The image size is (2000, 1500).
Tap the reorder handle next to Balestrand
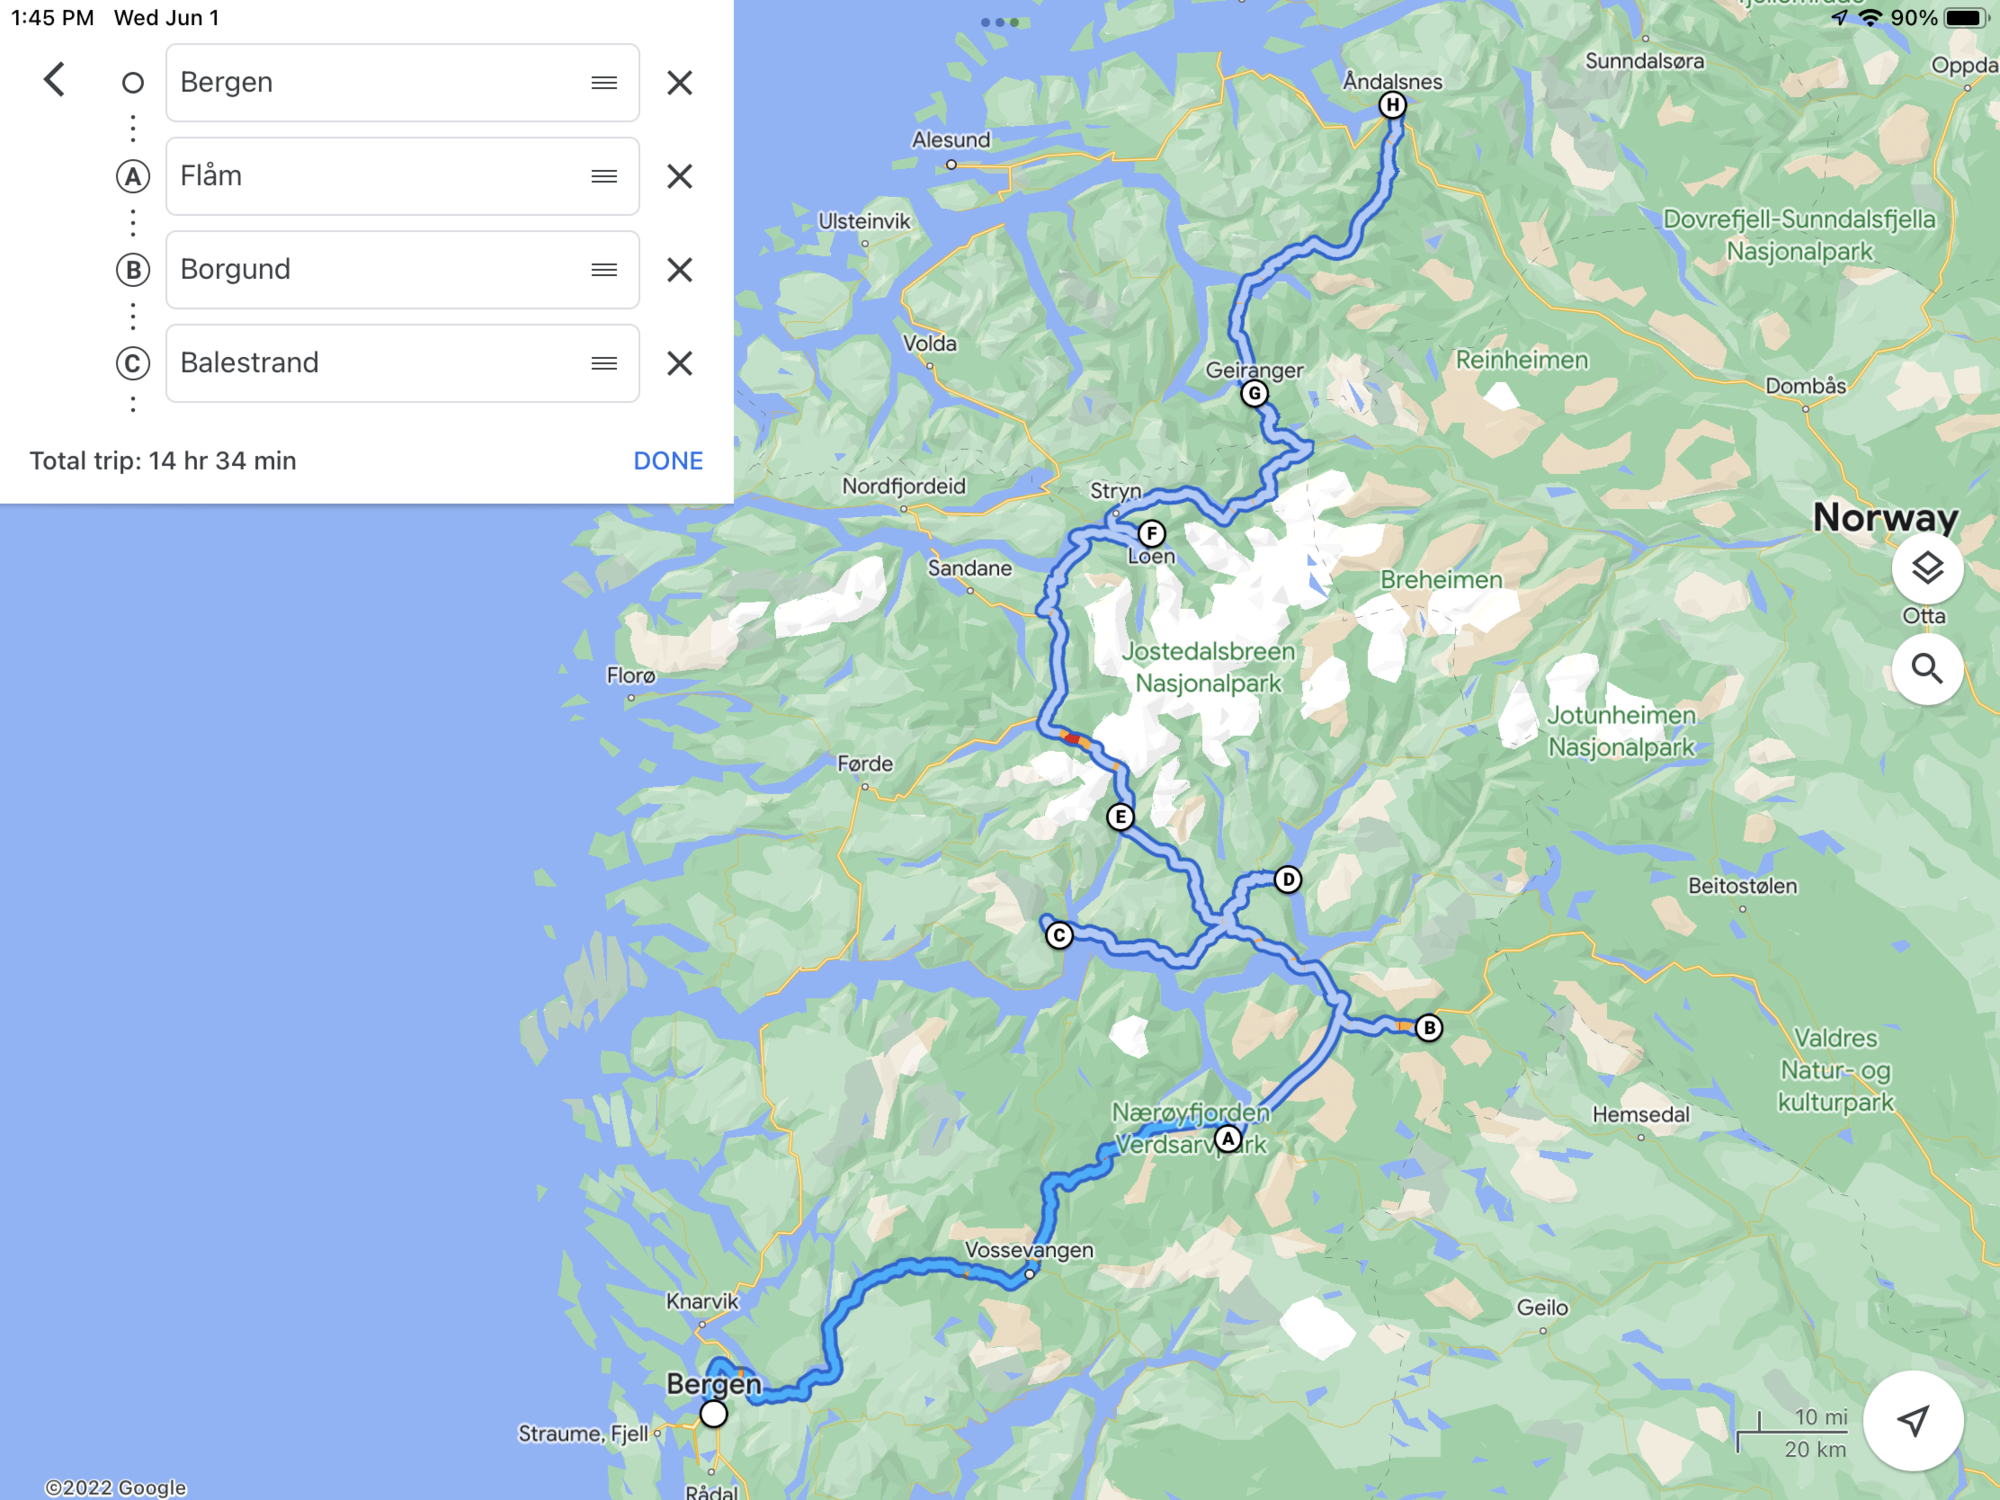click(x=604, y=363)
